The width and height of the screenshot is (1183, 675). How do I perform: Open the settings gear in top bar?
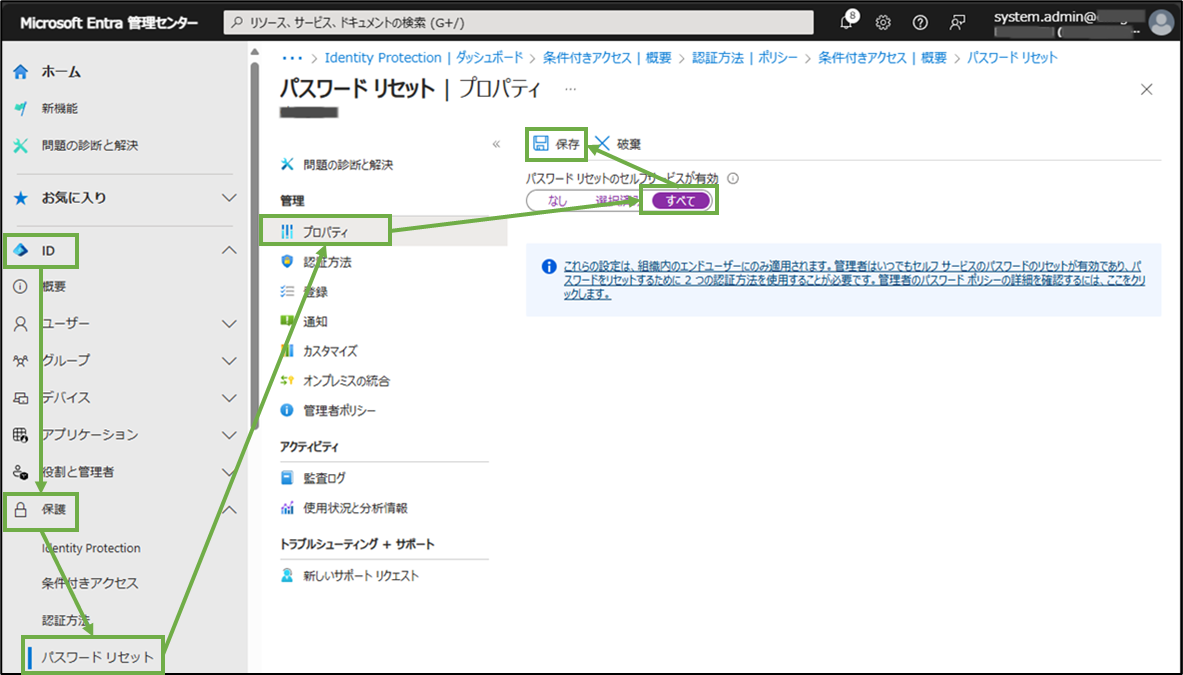click(x=882, y=22)
